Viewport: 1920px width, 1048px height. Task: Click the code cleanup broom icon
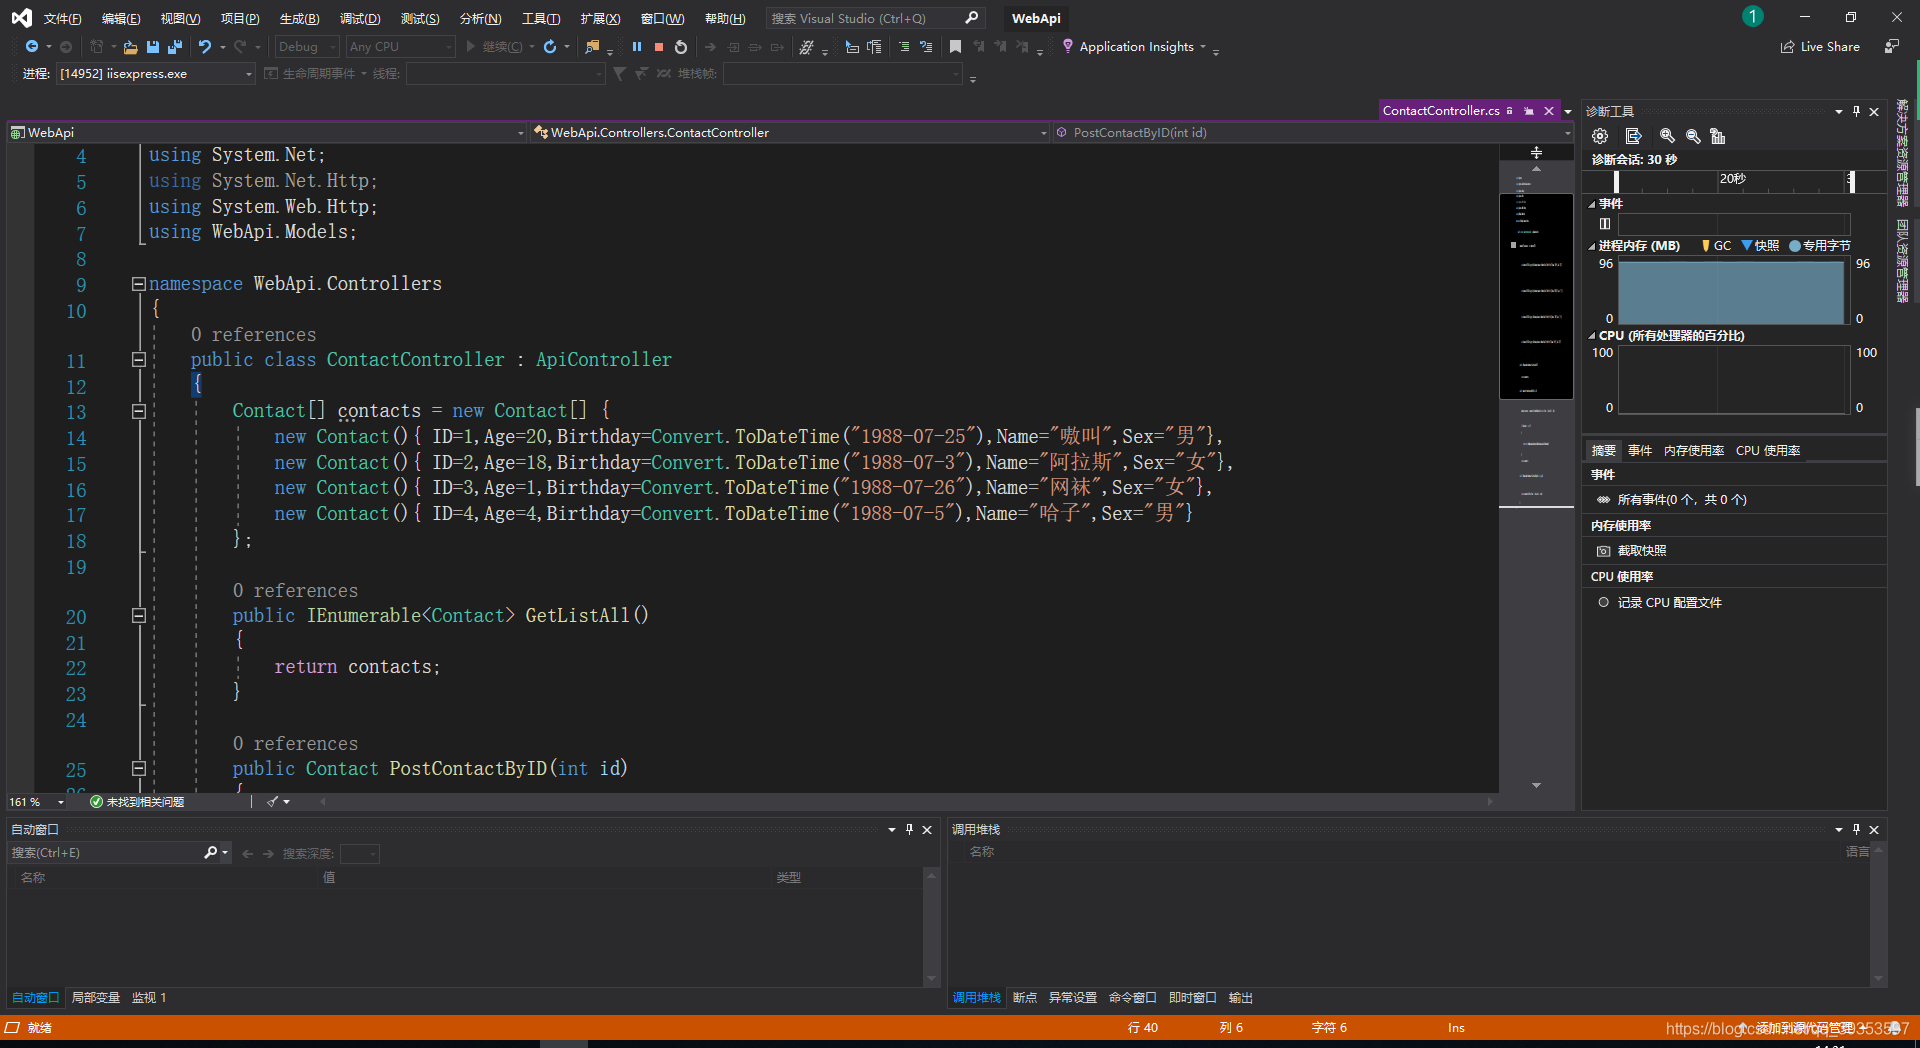point(273,802)
